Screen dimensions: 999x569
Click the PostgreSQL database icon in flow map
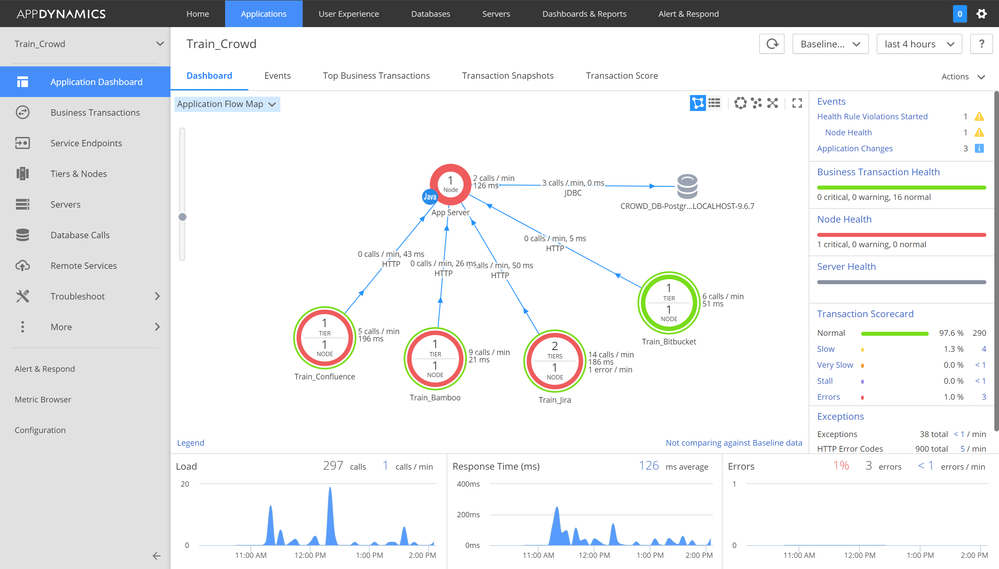click(x=687, y=187)
